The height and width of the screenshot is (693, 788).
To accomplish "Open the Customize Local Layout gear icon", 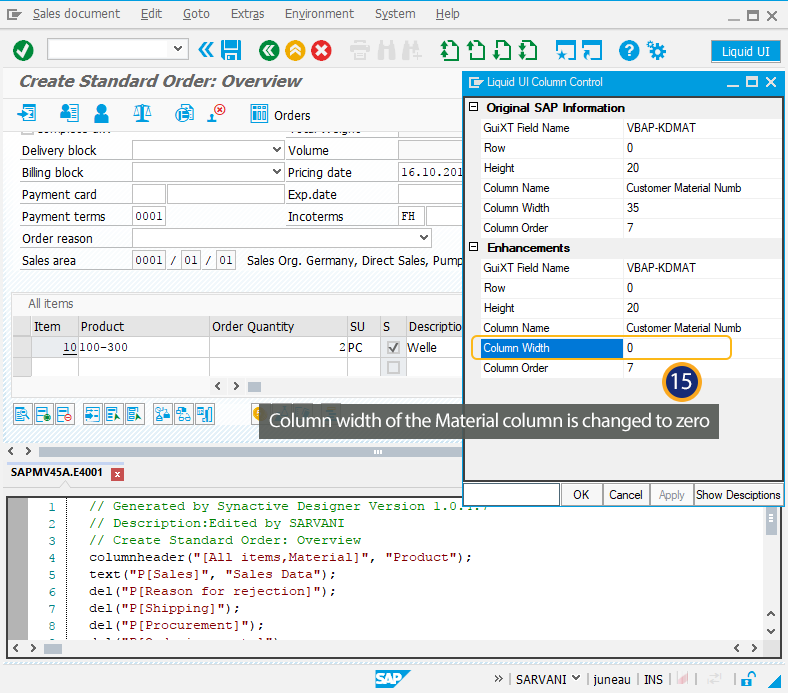I will coord(656,50).
